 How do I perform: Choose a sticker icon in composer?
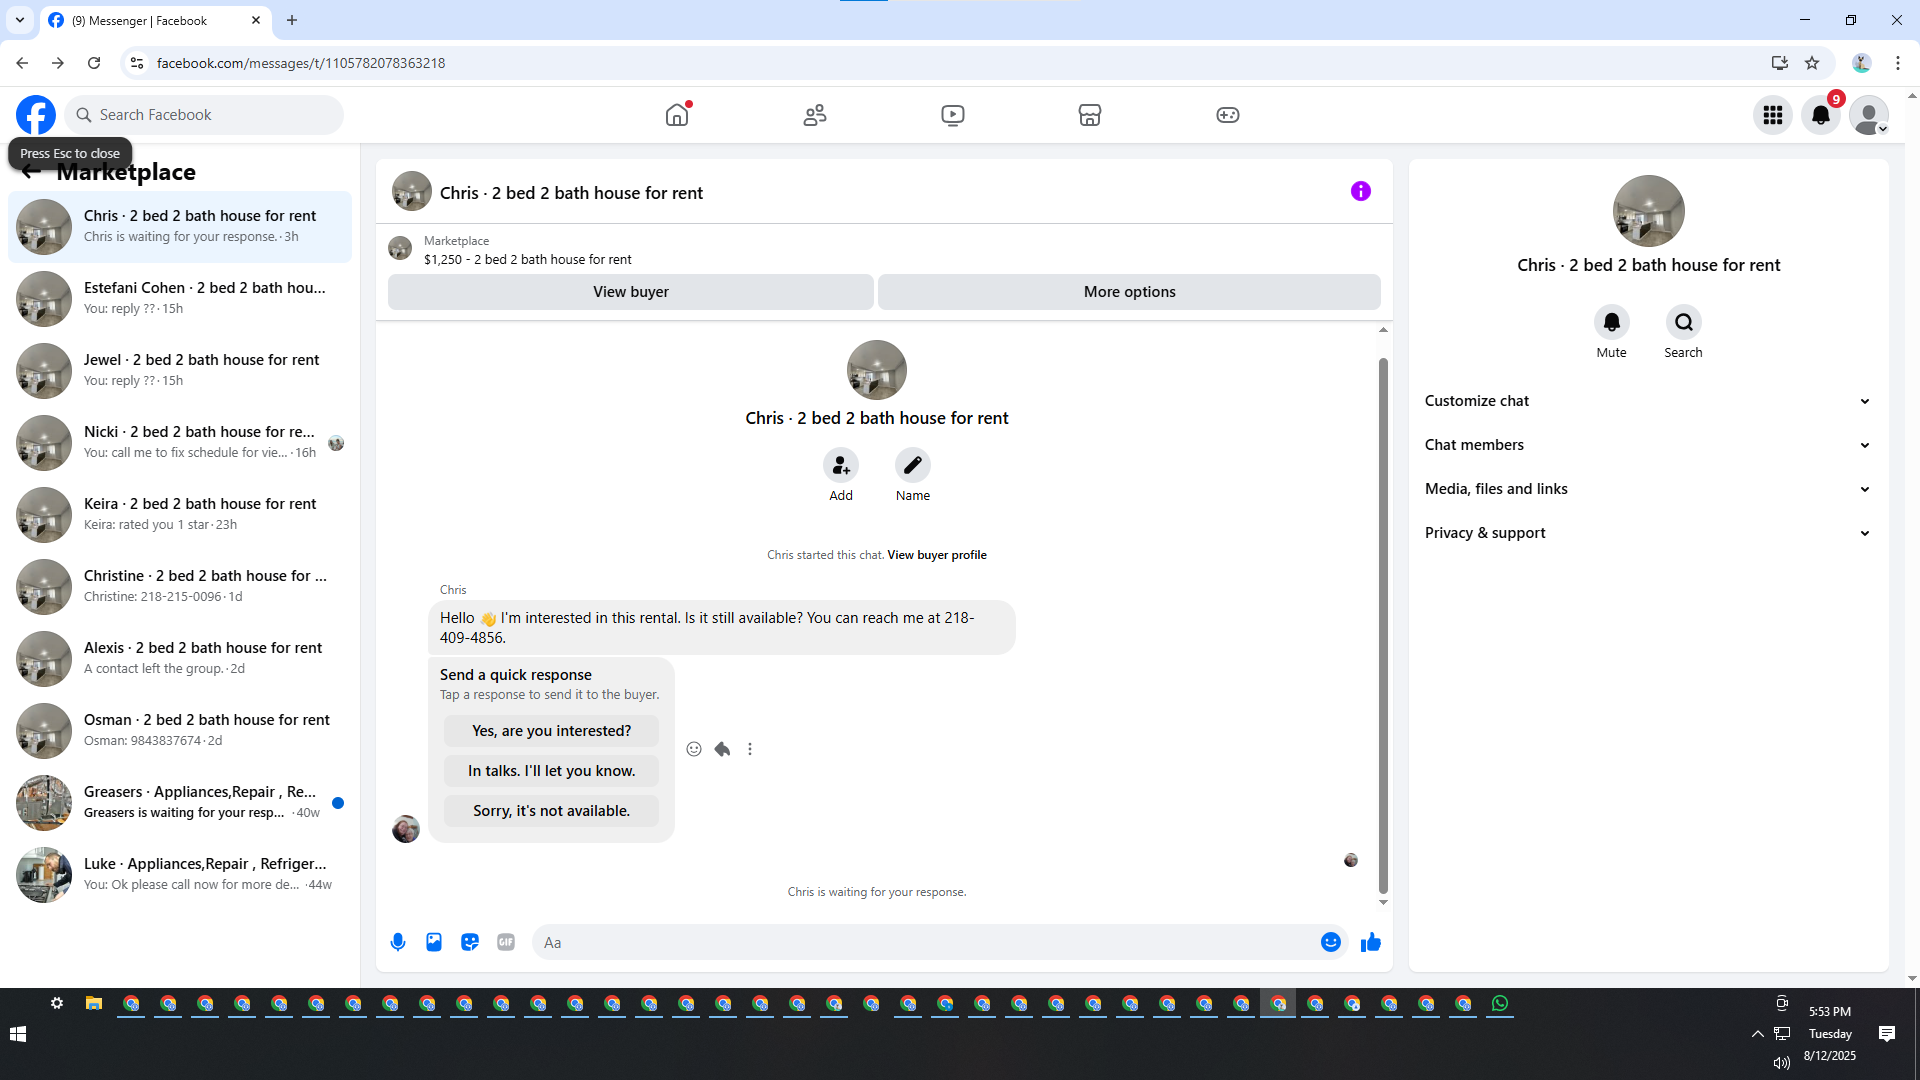pyautogui.click(x=470, y=942)
